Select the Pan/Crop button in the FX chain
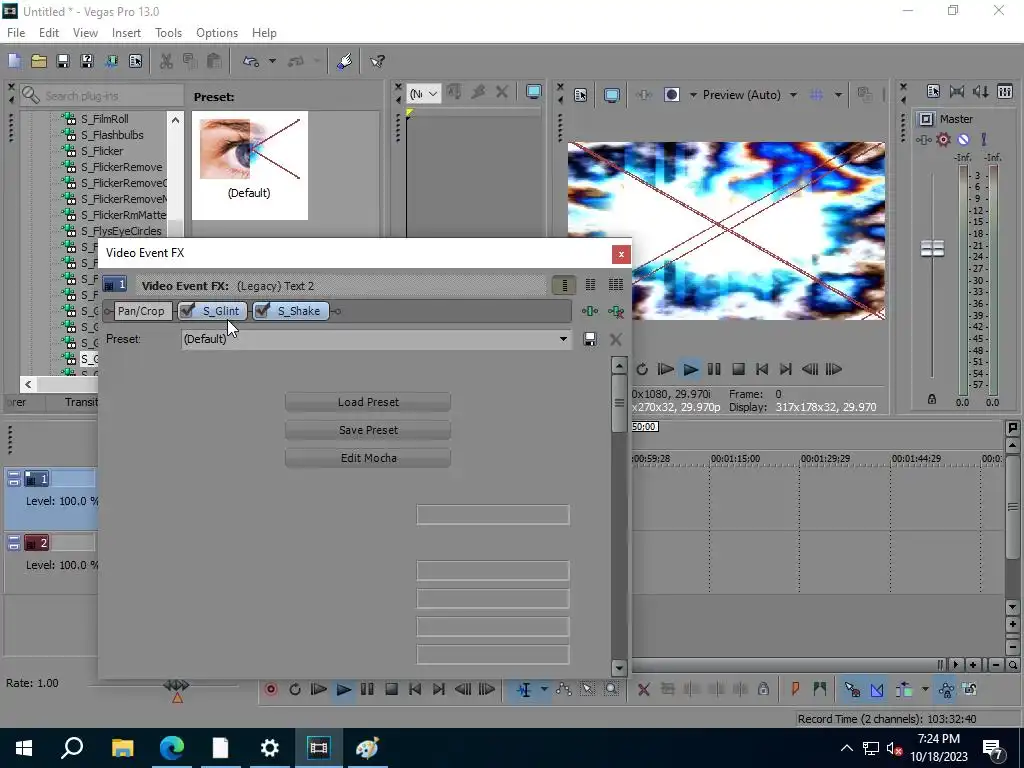 coord(141,311)
